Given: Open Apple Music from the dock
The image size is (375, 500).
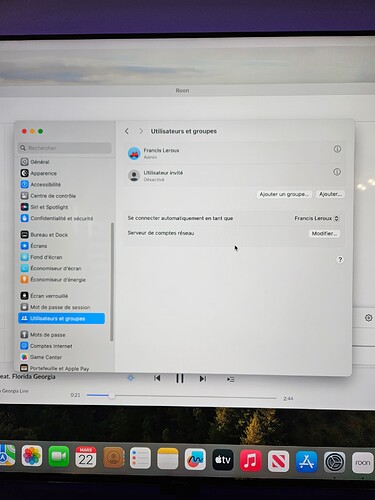Looking at the screenshot, I should [251, 460].
